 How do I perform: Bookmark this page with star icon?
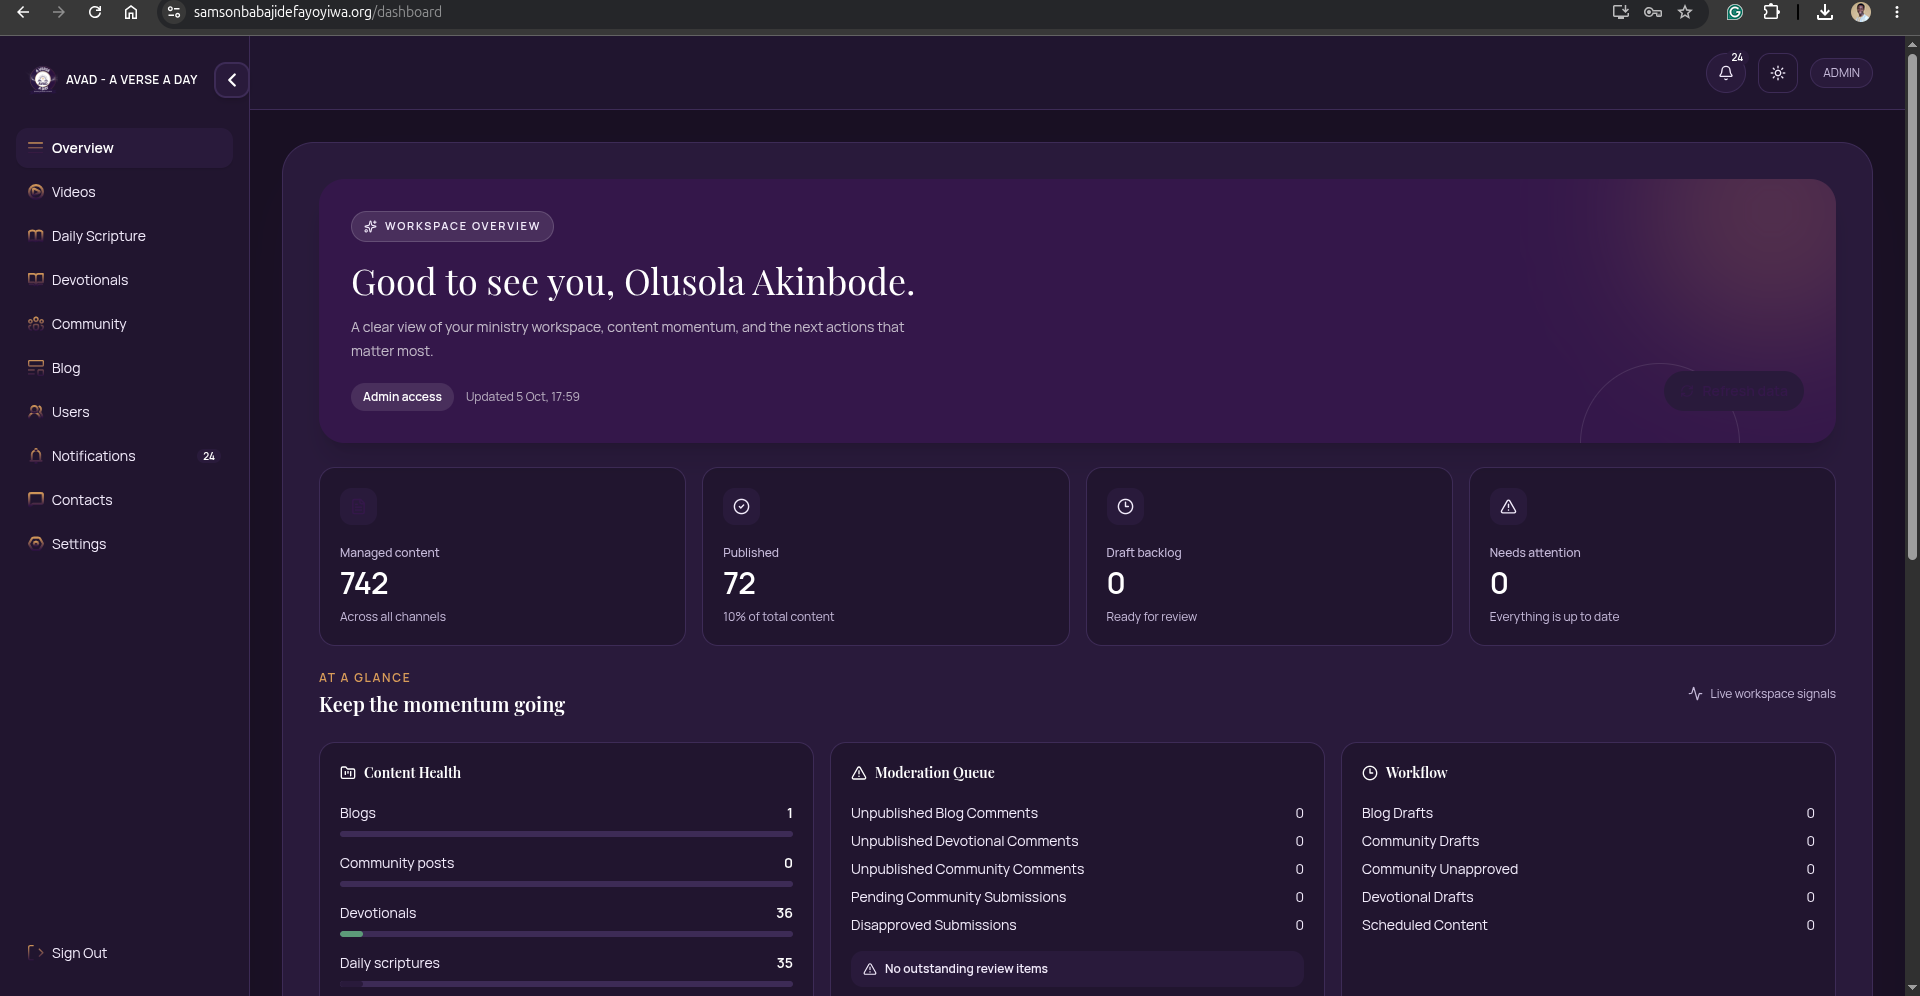pos(1685,12)
